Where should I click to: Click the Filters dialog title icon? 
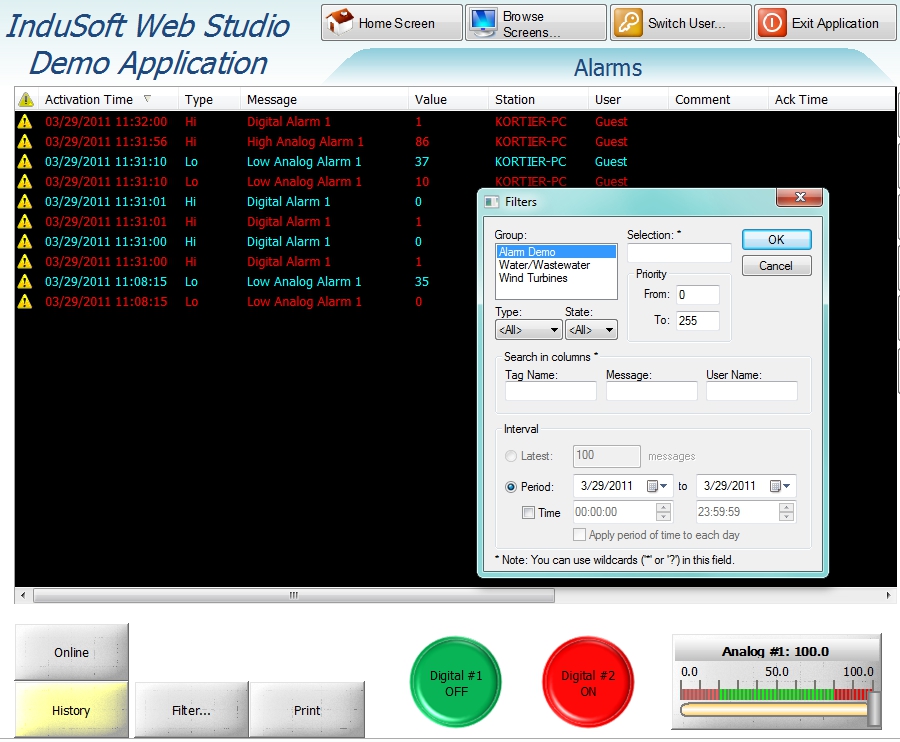pyautogui.click(x=491, y=202)
